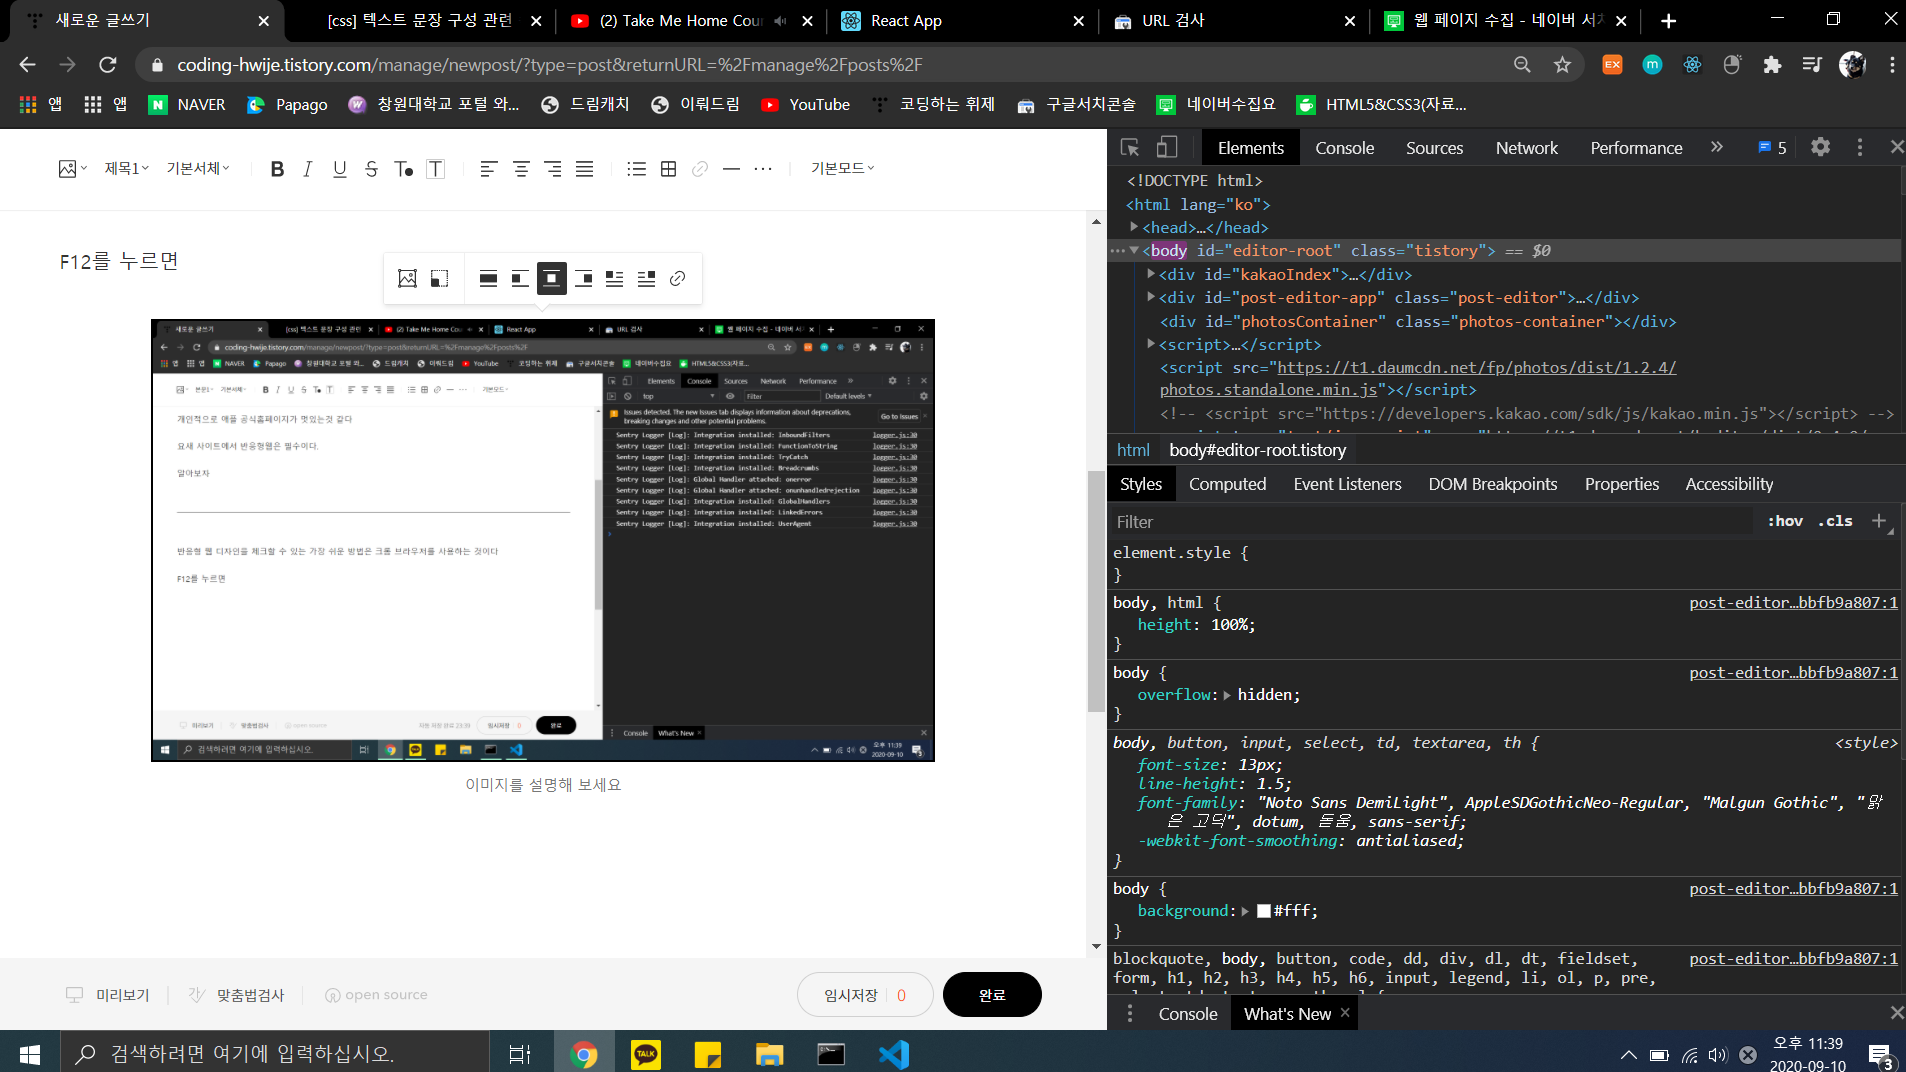Float image left with text wrap

coord(615,278)
